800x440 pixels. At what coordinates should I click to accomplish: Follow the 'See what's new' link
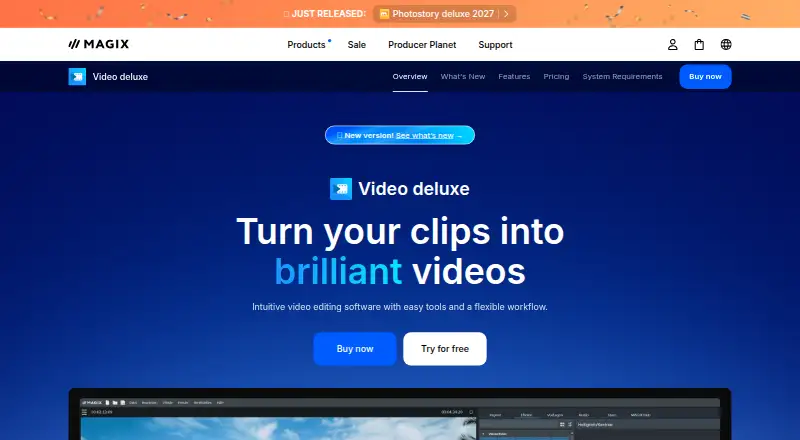pyautogui.click(x=424, y=135)
